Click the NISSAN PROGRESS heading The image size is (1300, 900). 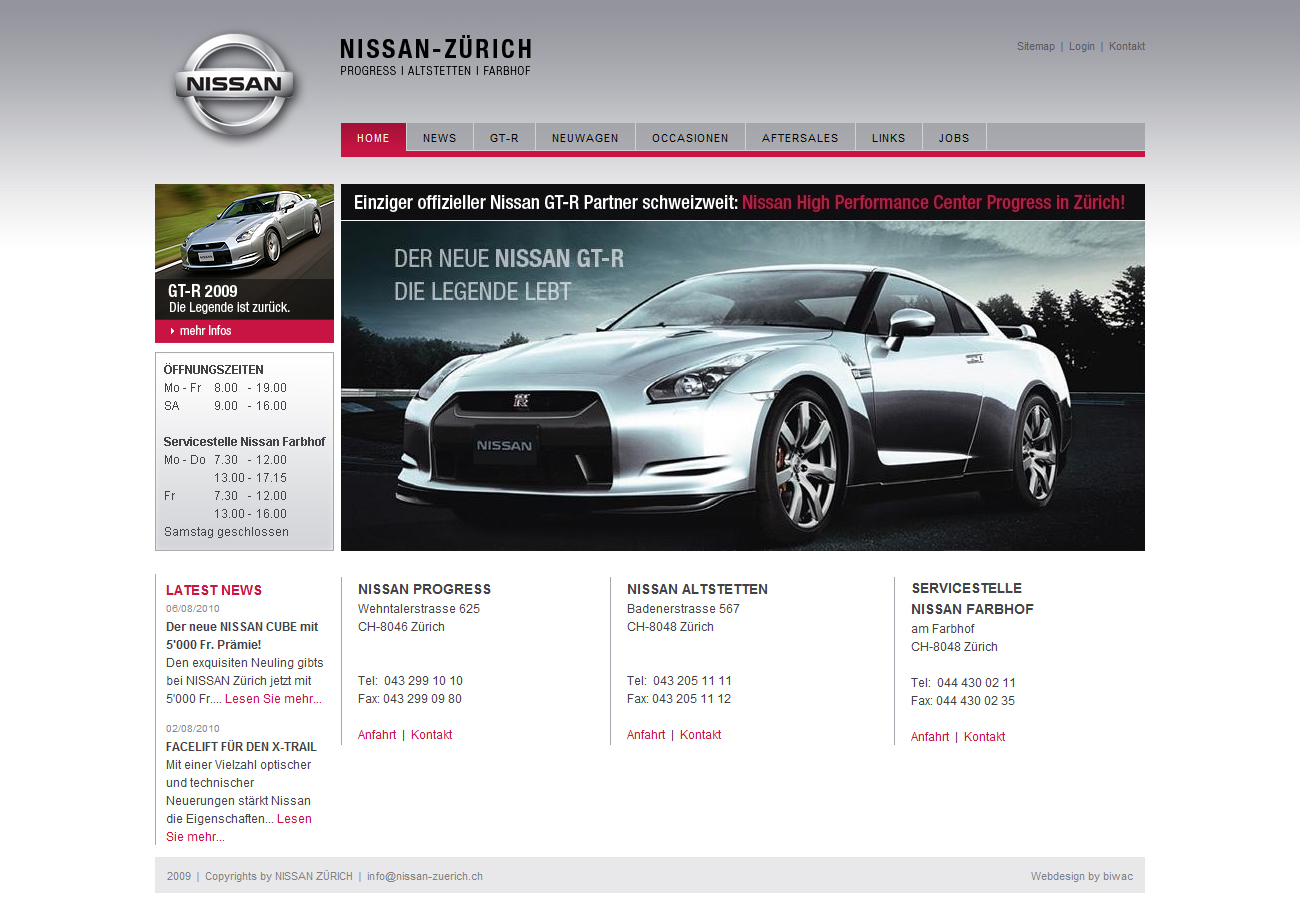pyautogui.click(x=425, y=589)
